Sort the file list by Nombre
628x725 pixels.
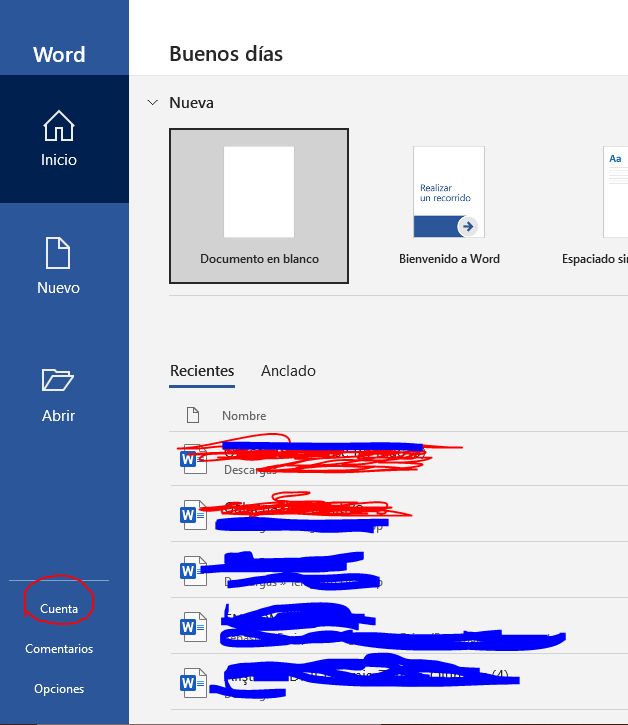[x=244, y=416]
